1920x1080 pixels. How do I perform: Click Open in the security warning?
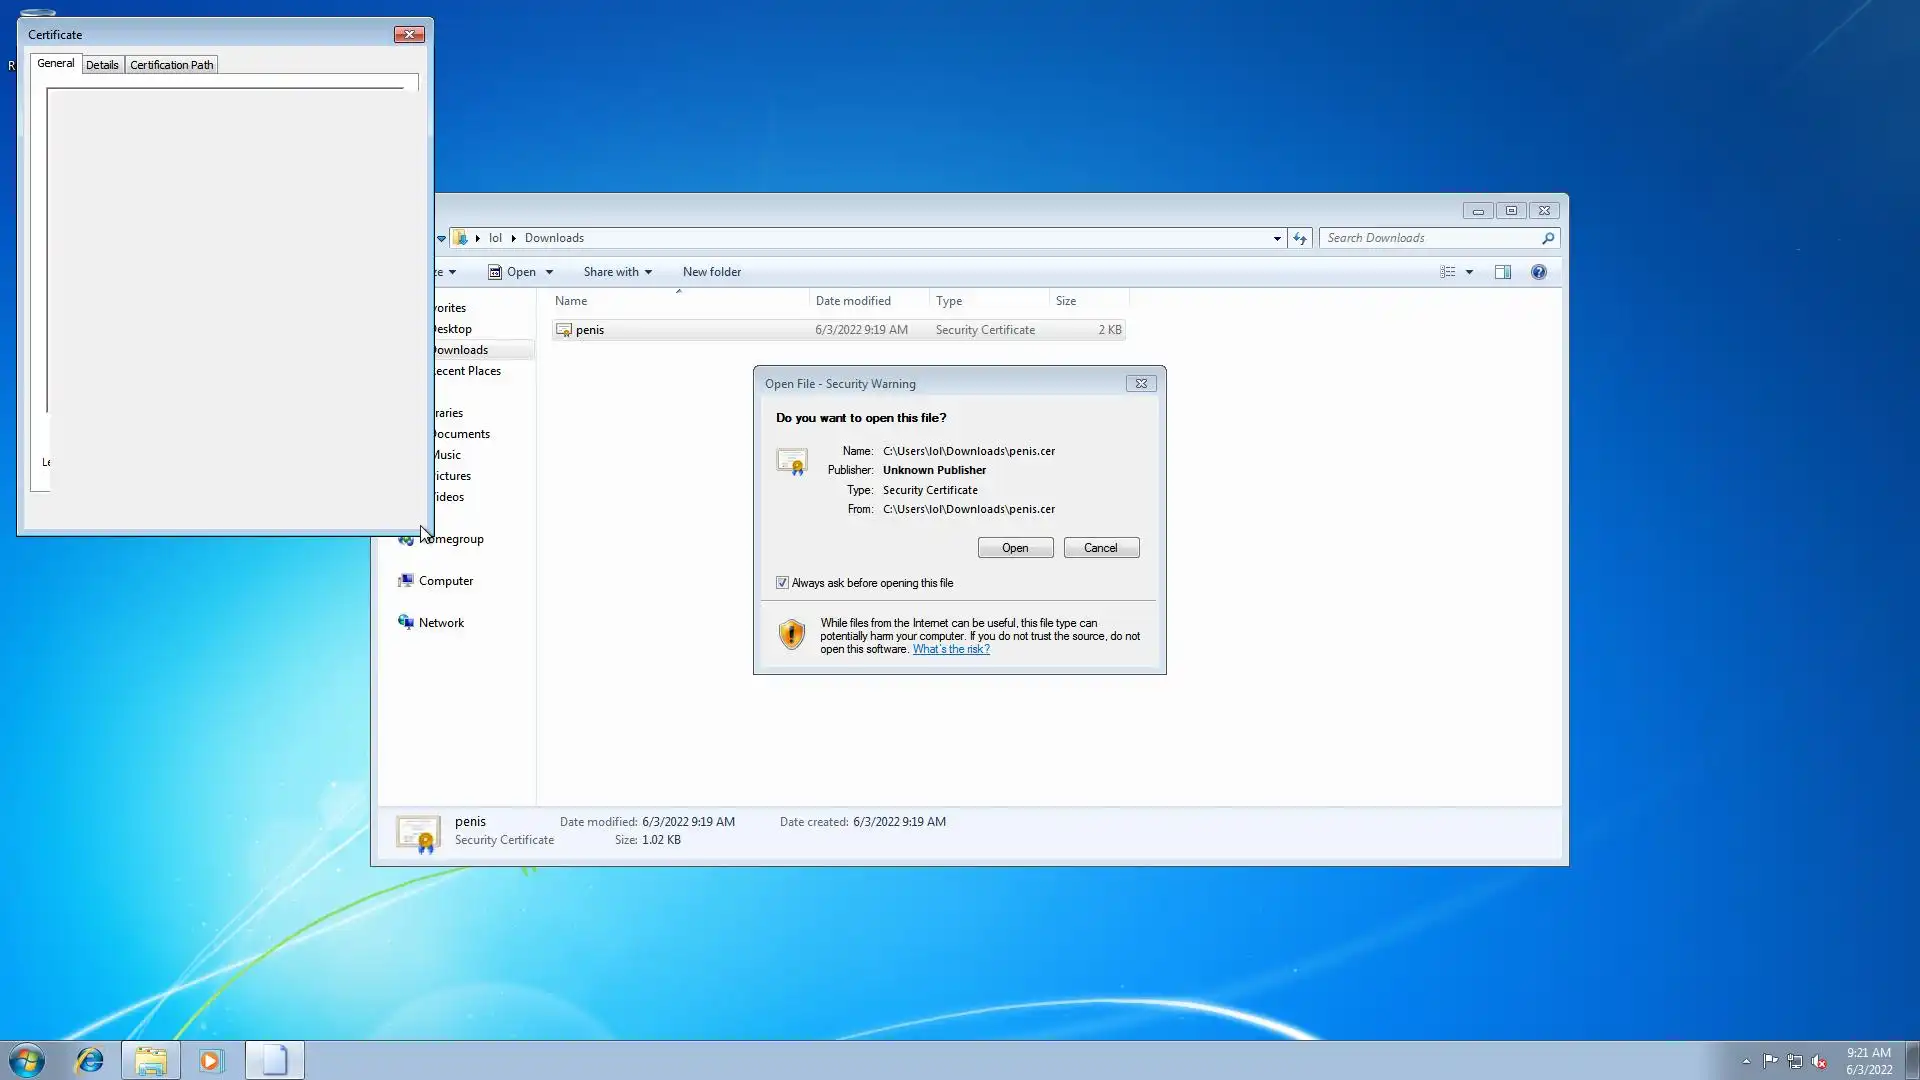pos(1014,548)
